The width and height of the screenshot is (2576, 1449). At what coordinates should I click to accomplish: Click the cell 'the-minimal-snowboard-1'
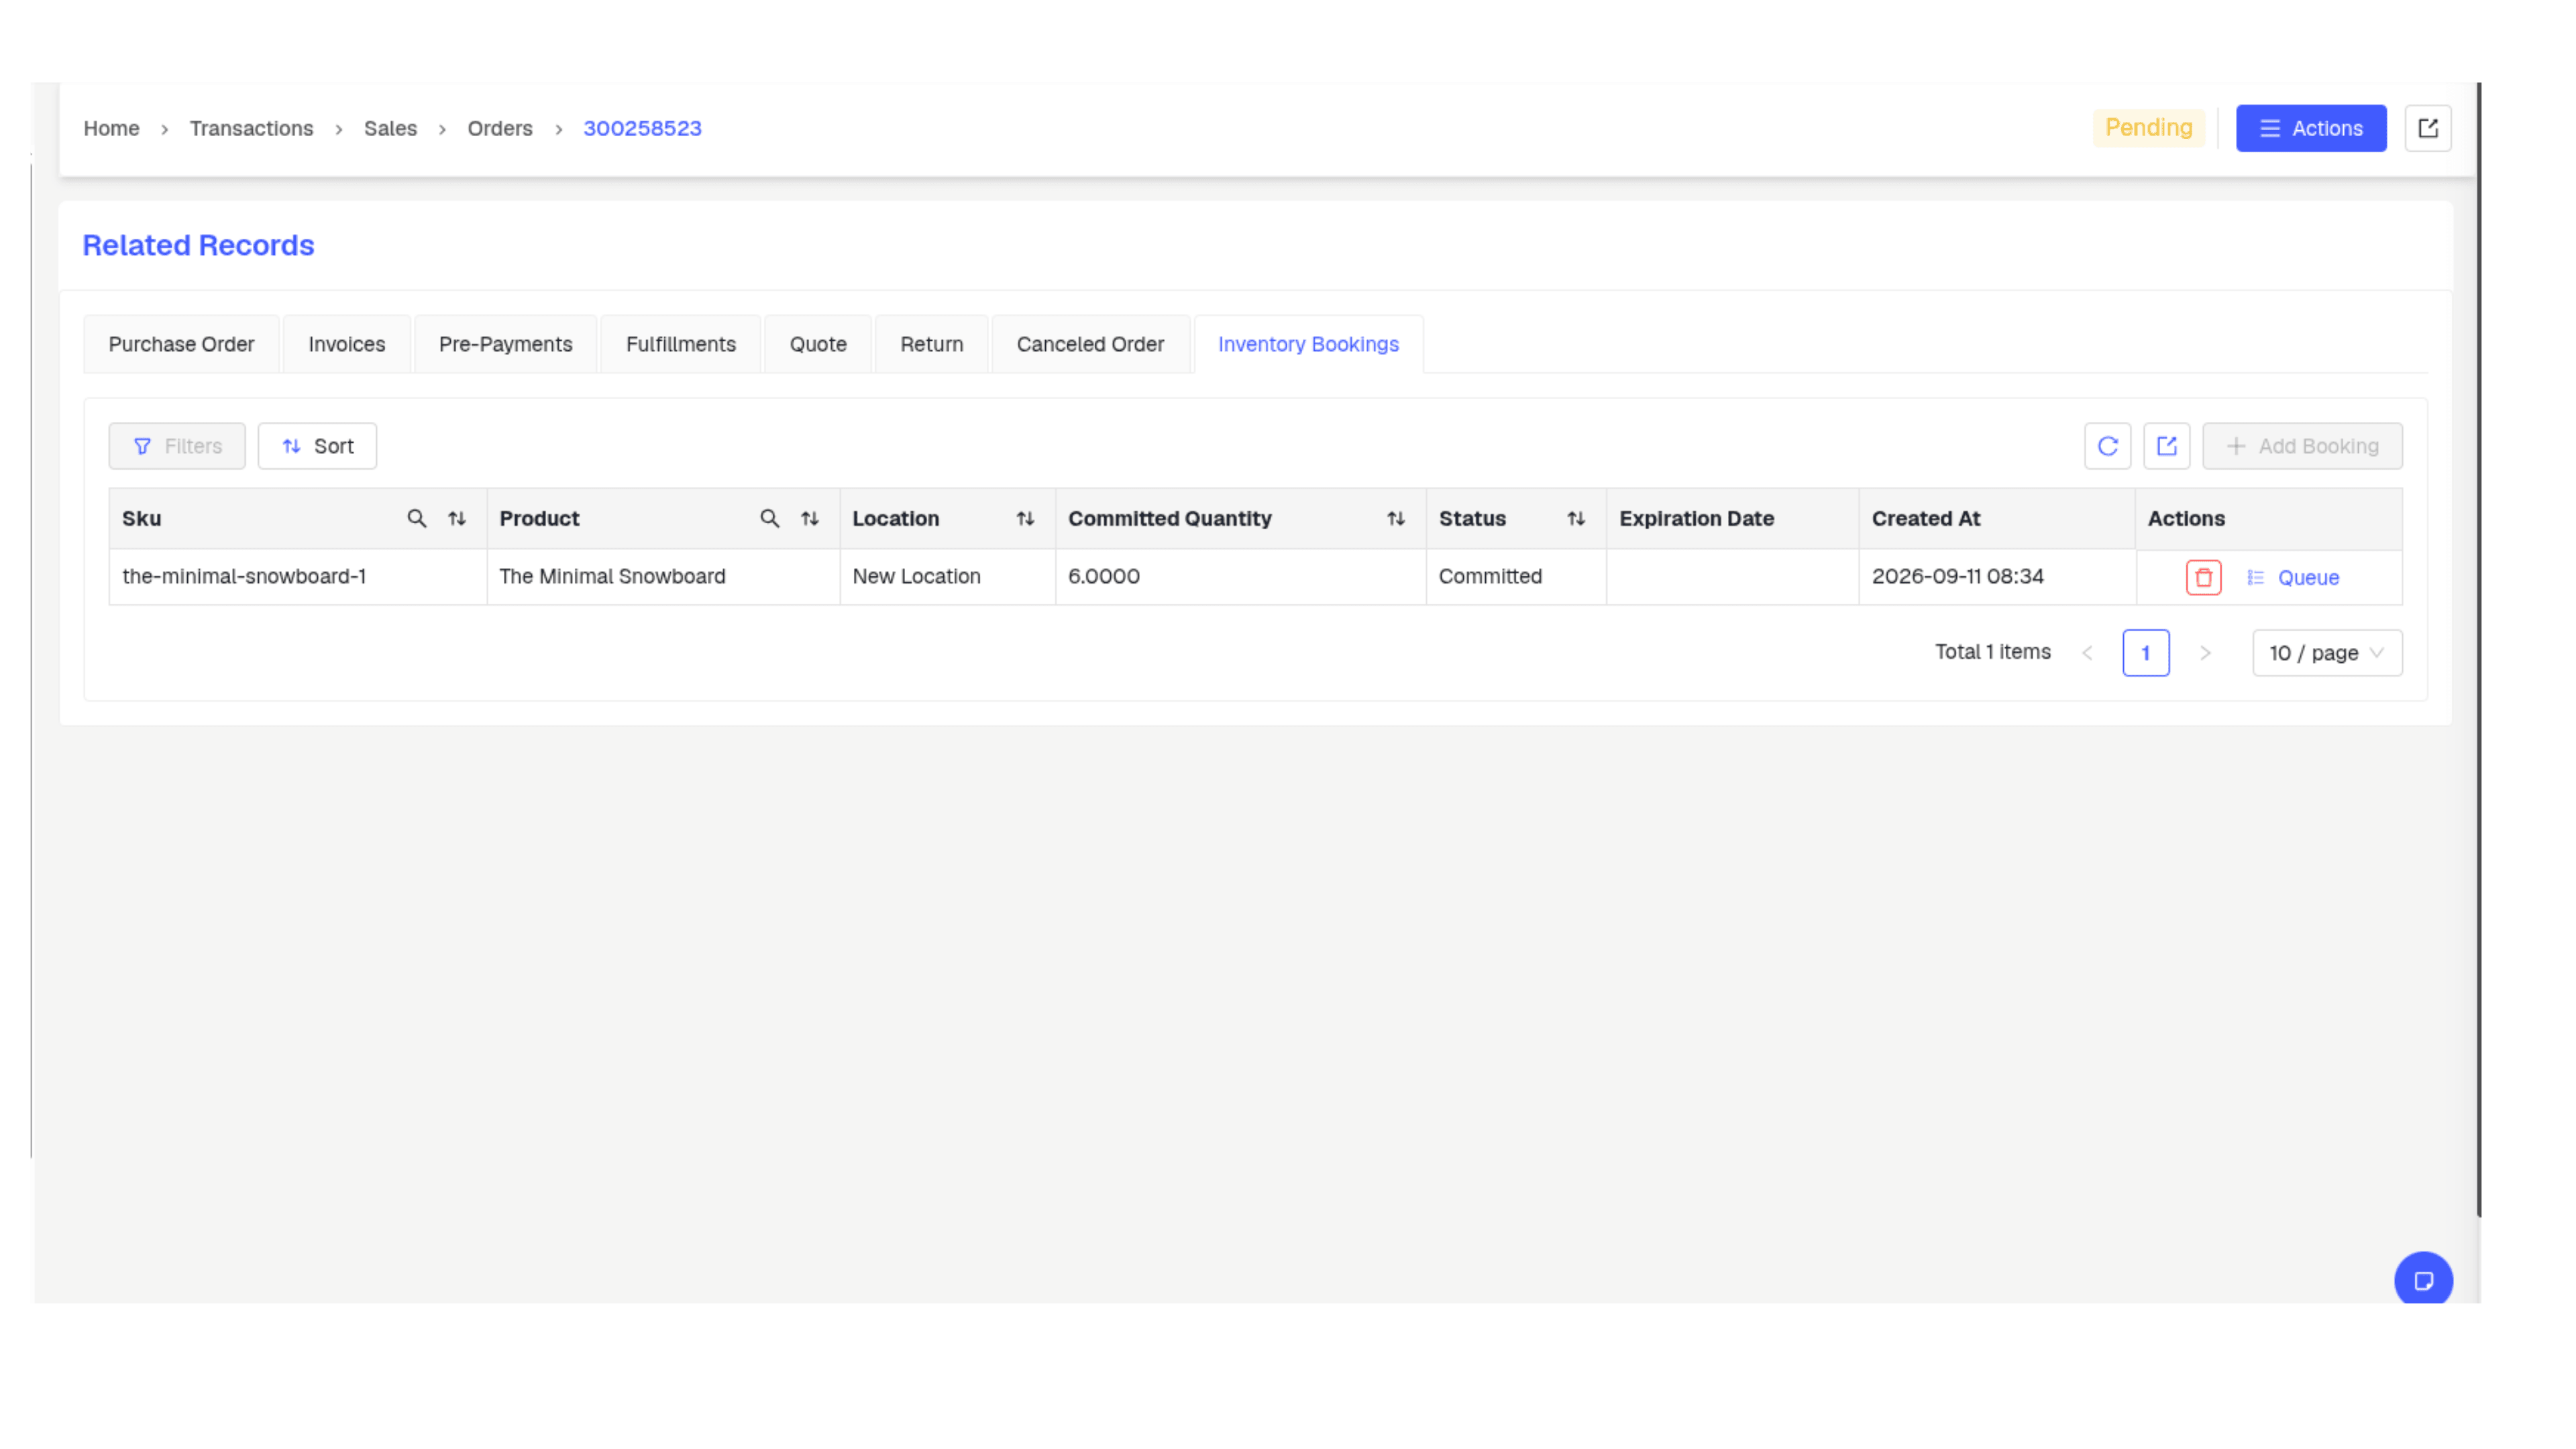pyautogui.click(x=298, y=576)
